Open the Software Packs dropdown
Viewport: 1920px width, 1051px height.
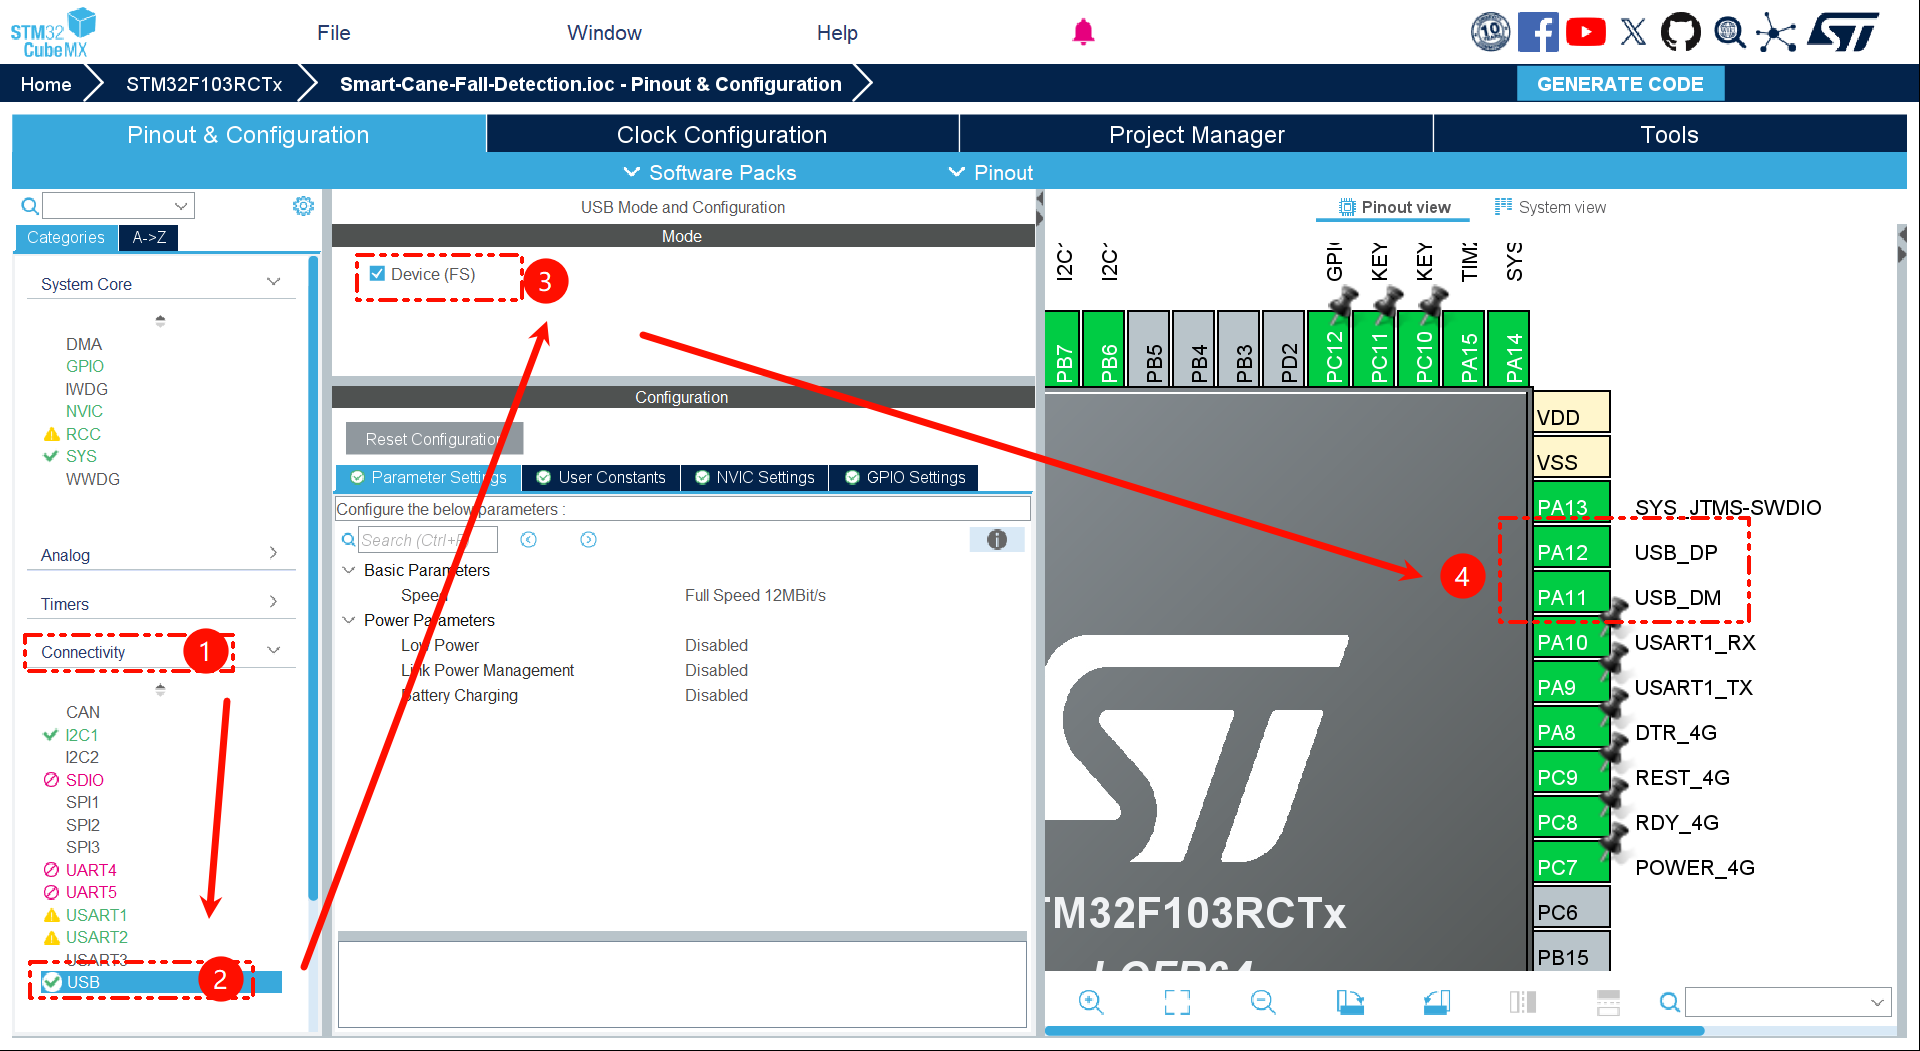[x=710, y=172]
